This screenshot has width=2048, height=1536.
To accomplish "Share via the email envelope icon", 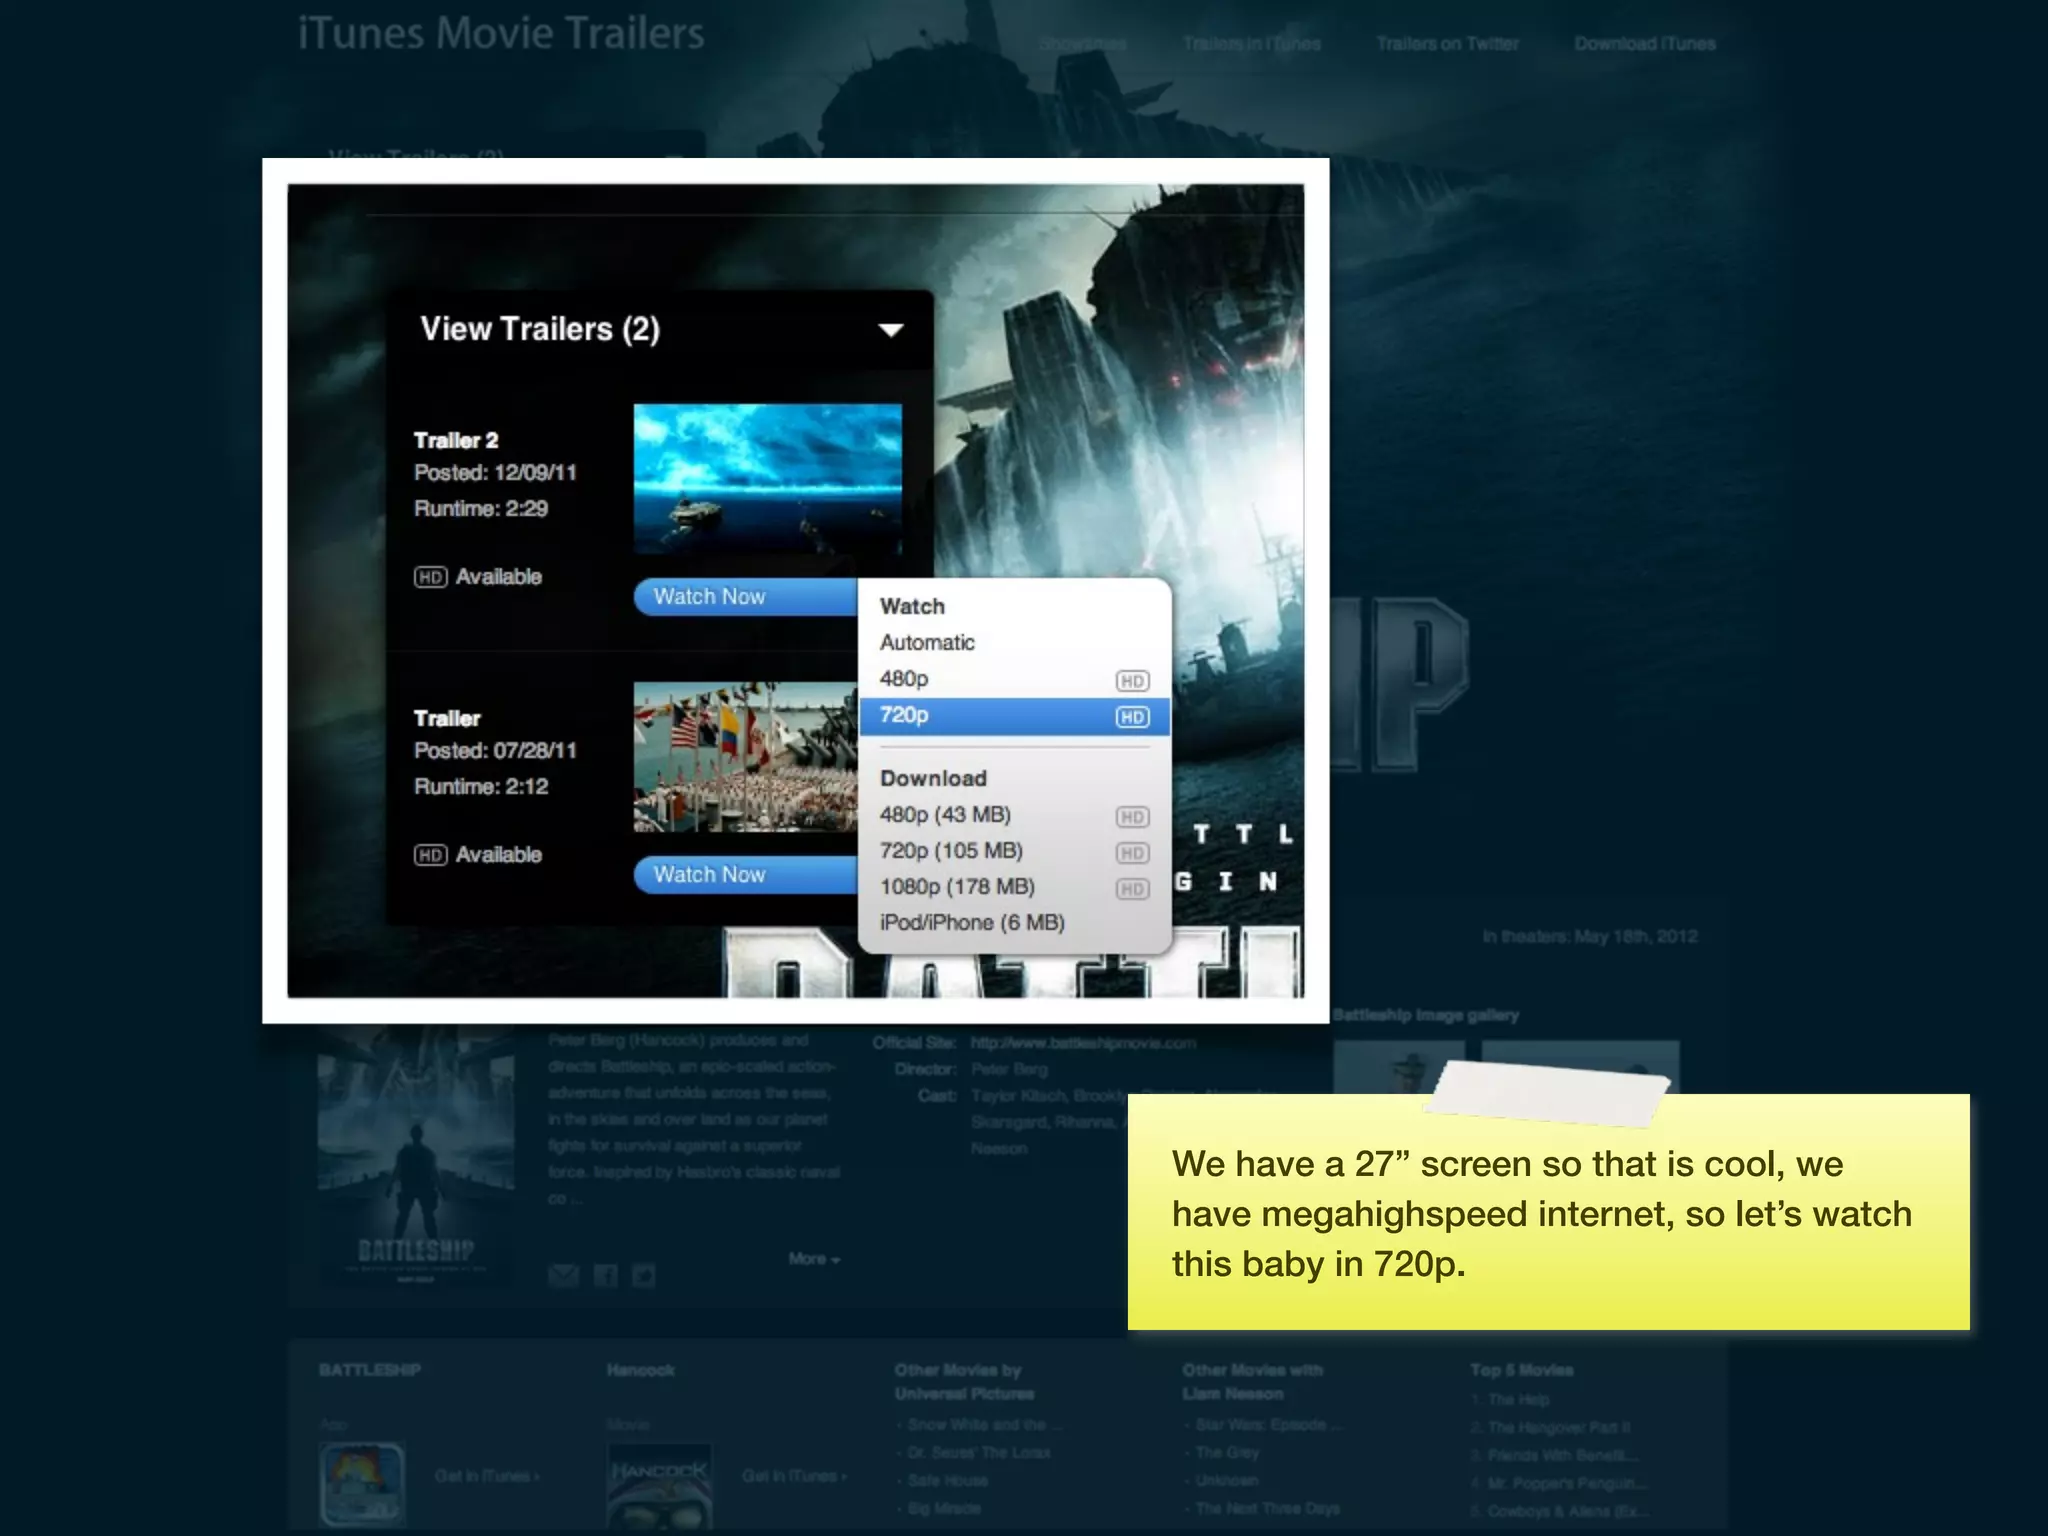I will pos(564,1275).
